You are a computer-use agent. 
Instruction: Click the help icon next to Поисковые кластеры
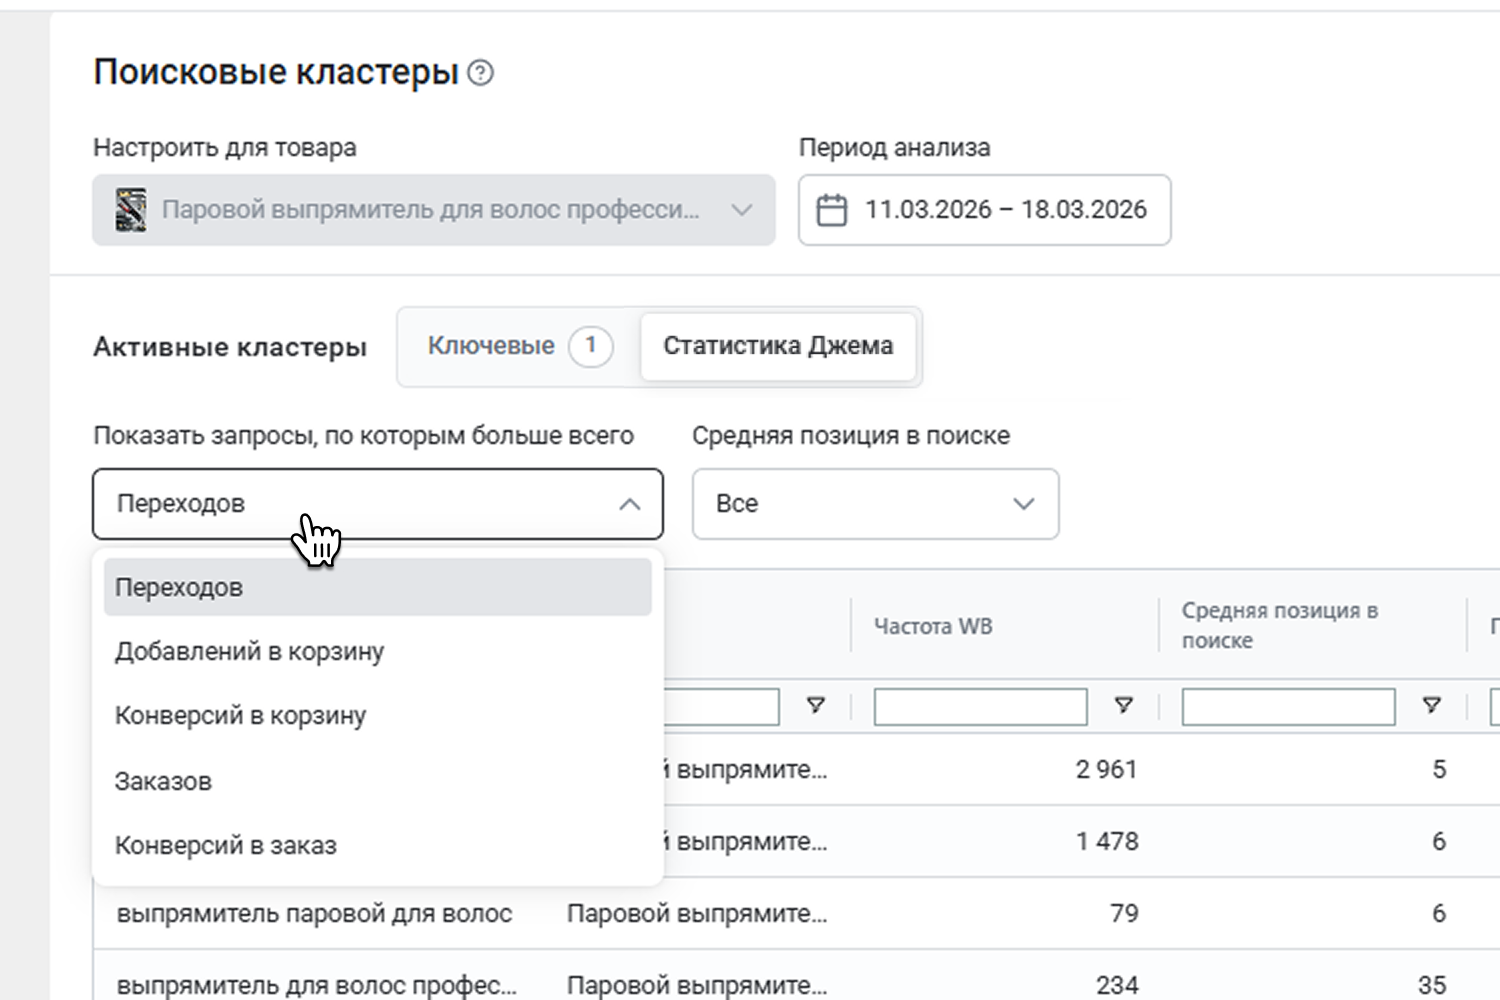(481, 73)
